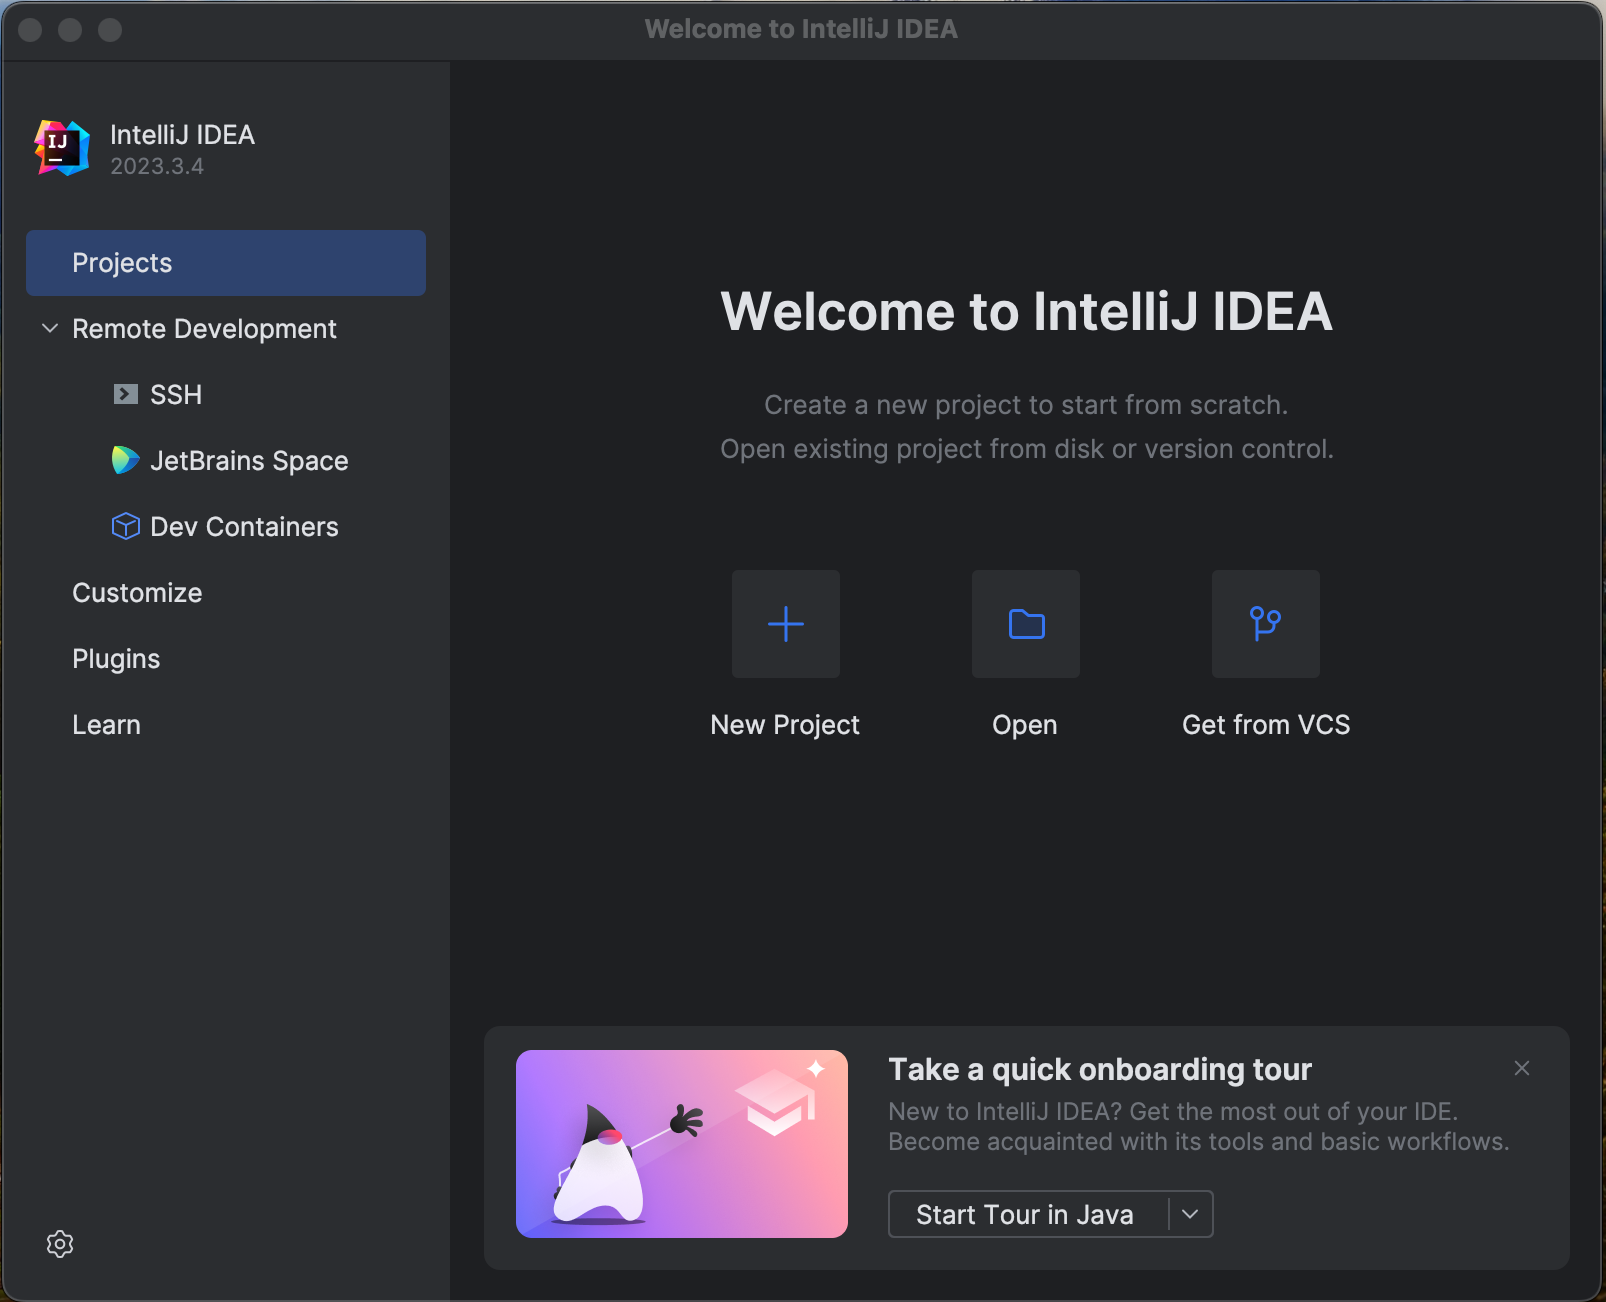
Task: Open the Start Tour language dropdown arrow
Action: (x=1189, y=1214)
